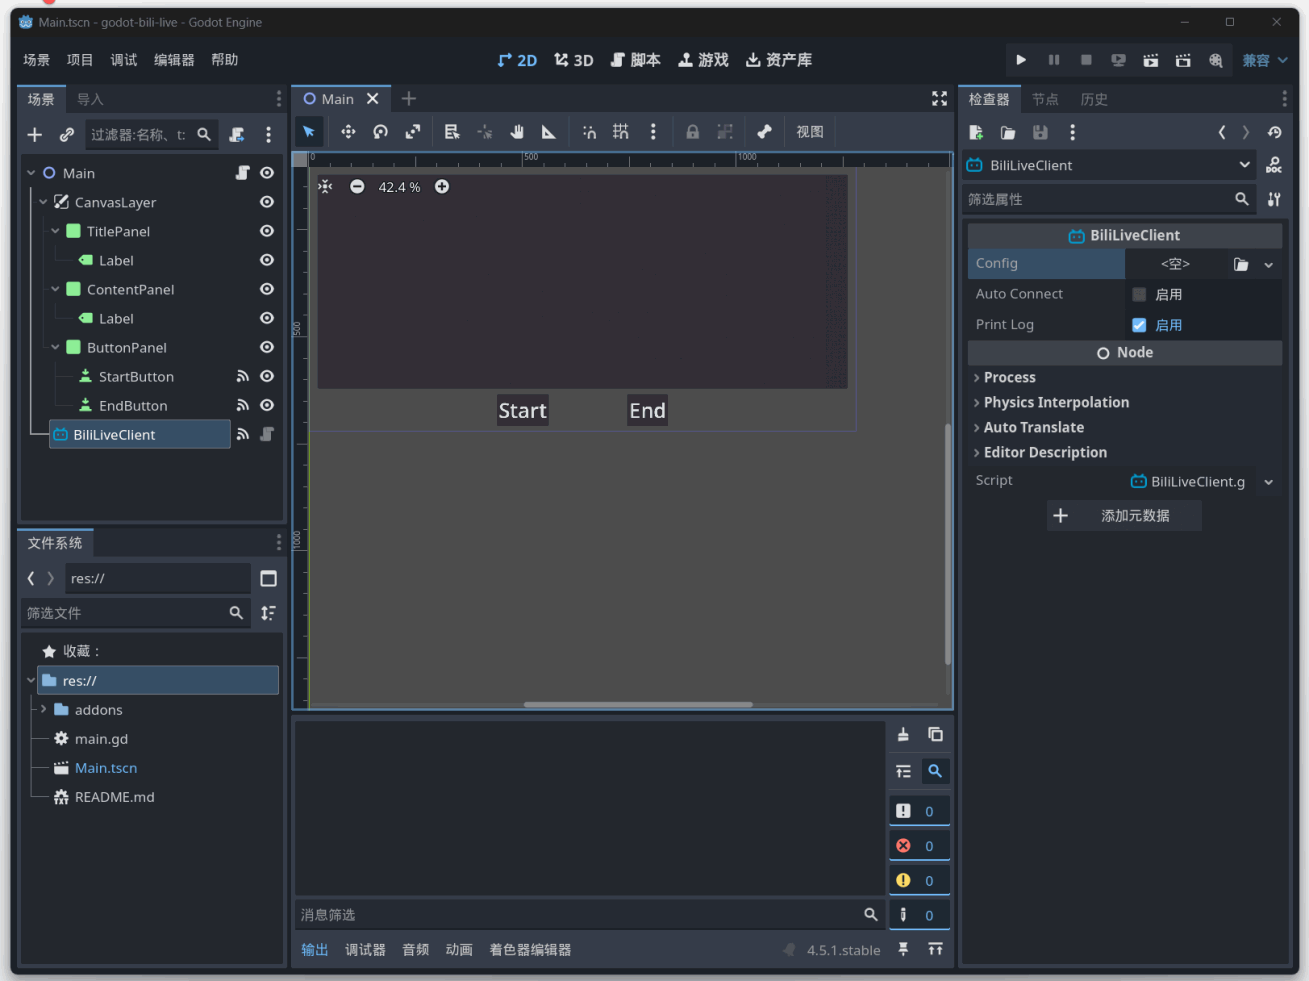Toggle visibility of Main node
This screenshot has height=981, width=1309.
pos(267,173)
